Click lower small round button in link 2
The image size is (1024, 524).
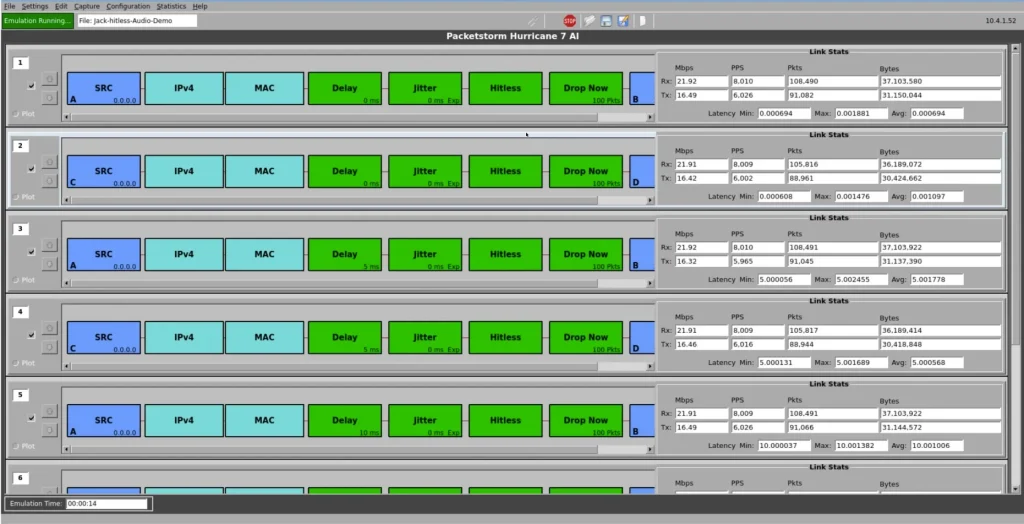[50, 181]
